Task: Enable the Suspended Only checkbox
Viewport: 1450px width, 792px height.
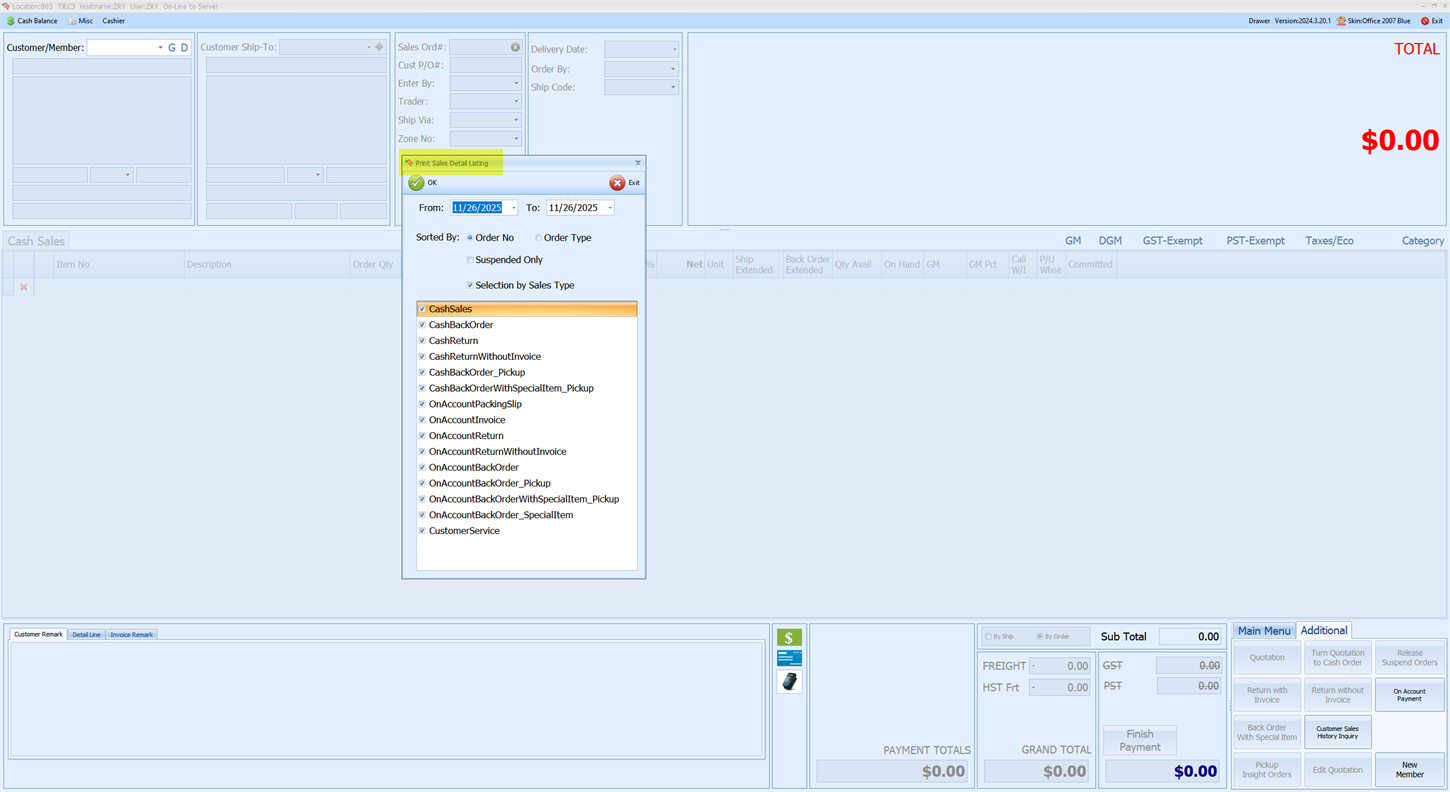Action: click(x=470, y=260)
